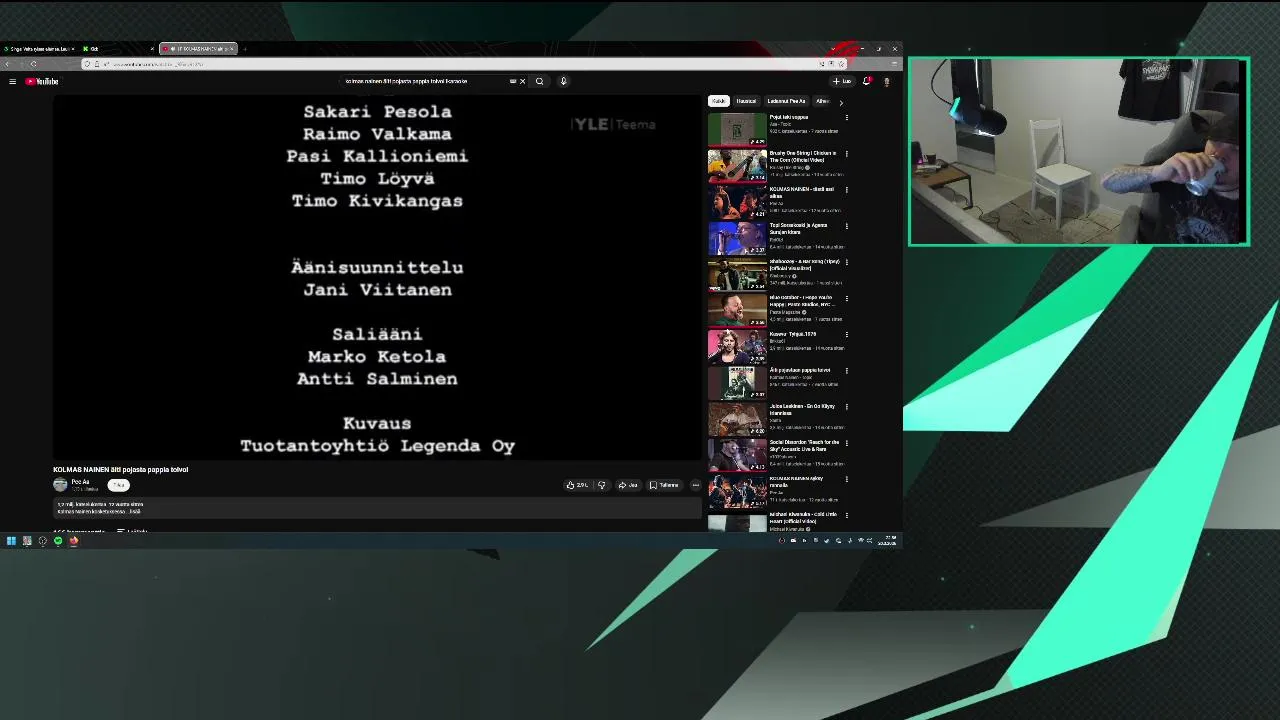Image resolution: width=1280 pixels, height=720 pixels.
Task: Open the YouTube hamburger guide menu
Action: [12, 81]
